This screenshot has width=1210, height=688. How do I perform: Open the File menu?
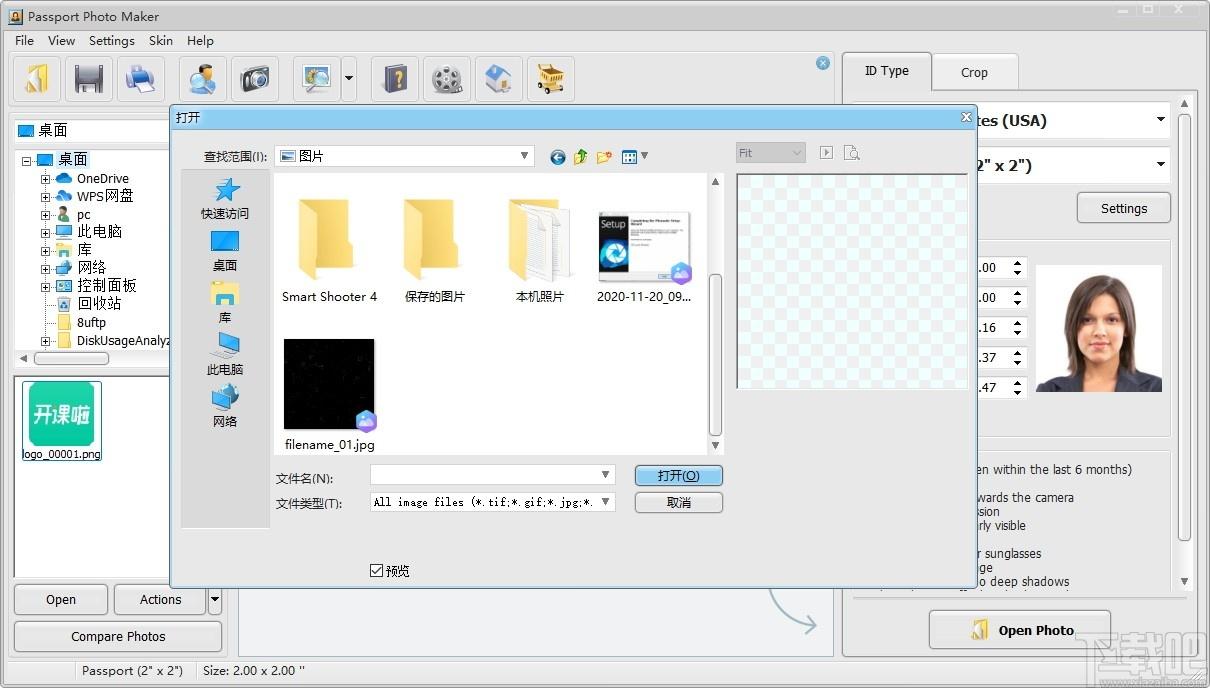click(x=24, y=41)
